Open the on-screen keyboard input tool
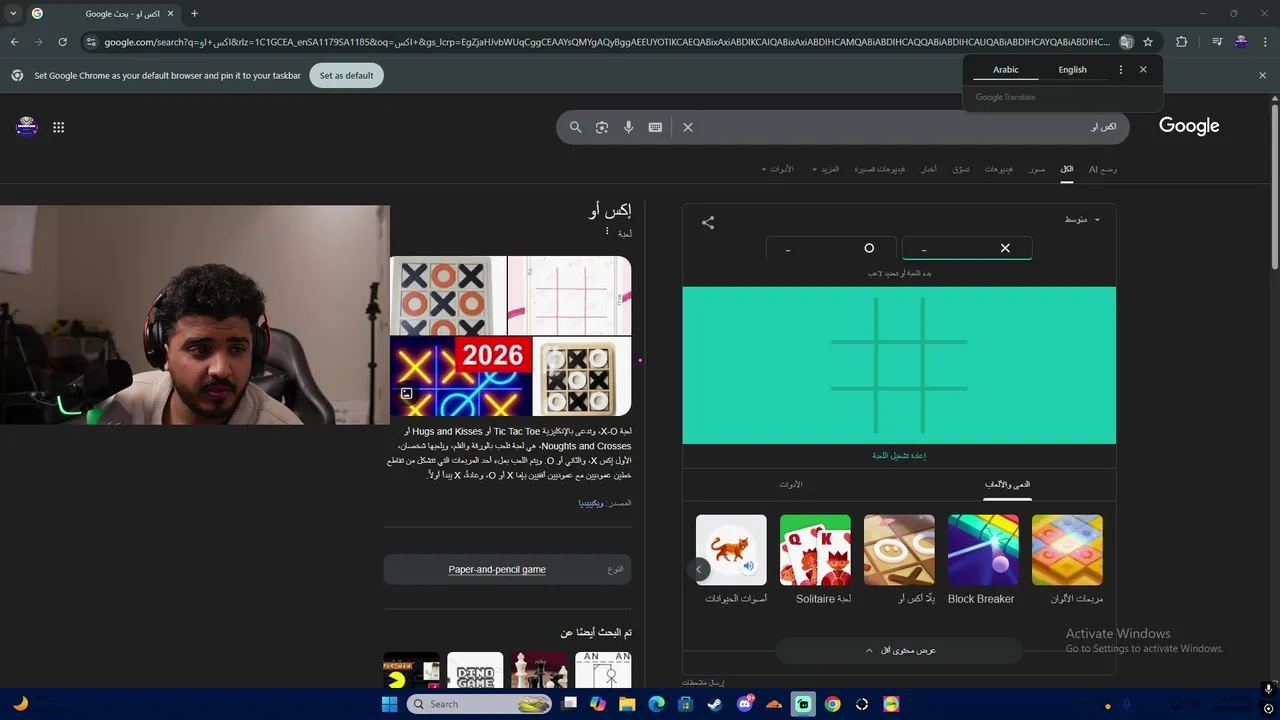The width and height of the screenshot is (1280, 720). [x=655, y=127]
